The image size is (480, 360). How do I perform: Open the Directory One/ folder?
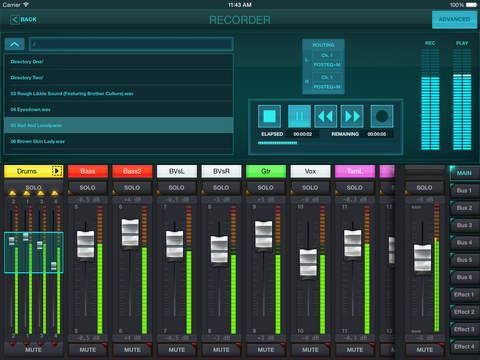[x=118, y=62]
